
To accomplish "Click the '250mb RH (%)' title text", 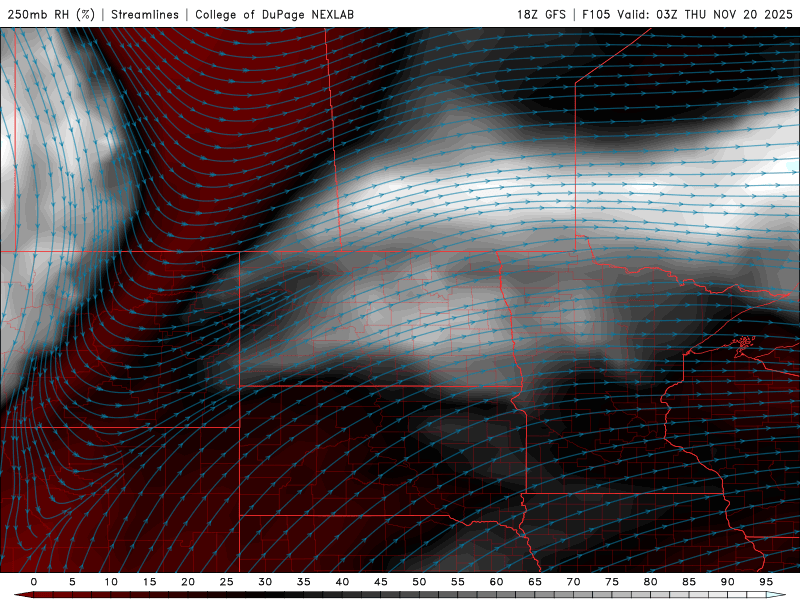I will point(51,14).
